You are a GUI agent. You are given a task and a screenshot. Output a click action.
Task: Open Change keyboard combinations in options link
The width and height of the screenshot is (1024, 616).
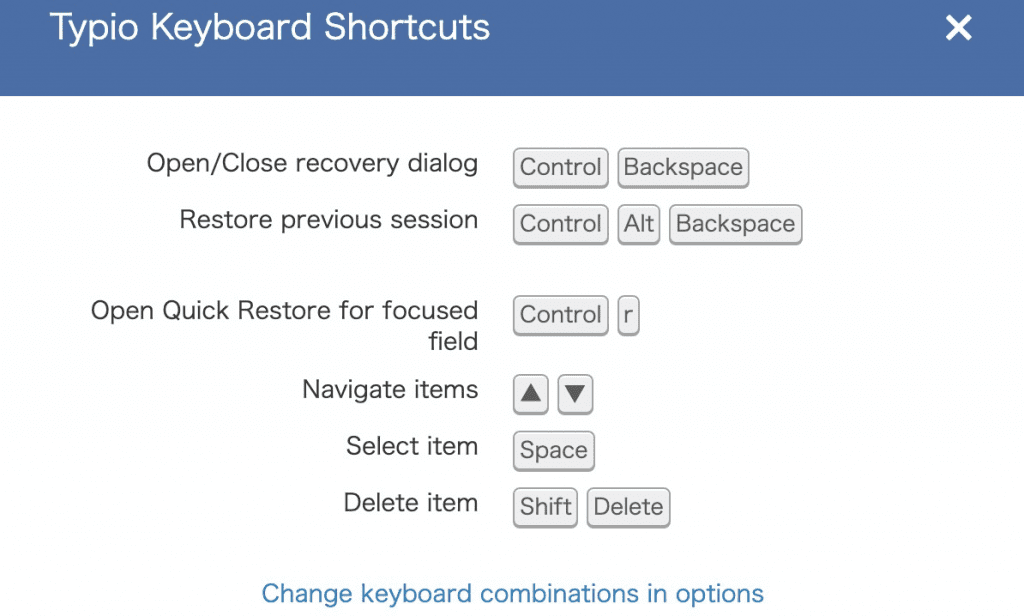coord(512,594)
